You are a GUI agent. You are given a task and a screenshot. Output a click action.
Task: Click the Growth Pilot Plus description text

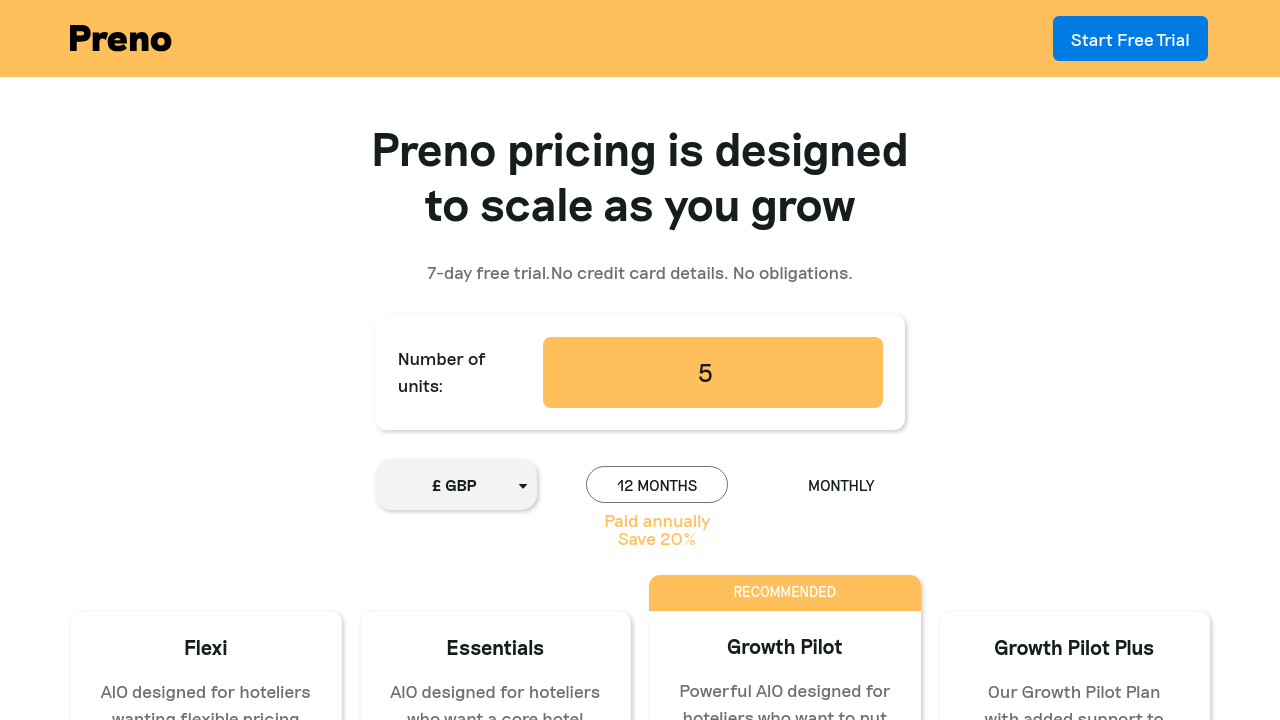point(1074,702)
